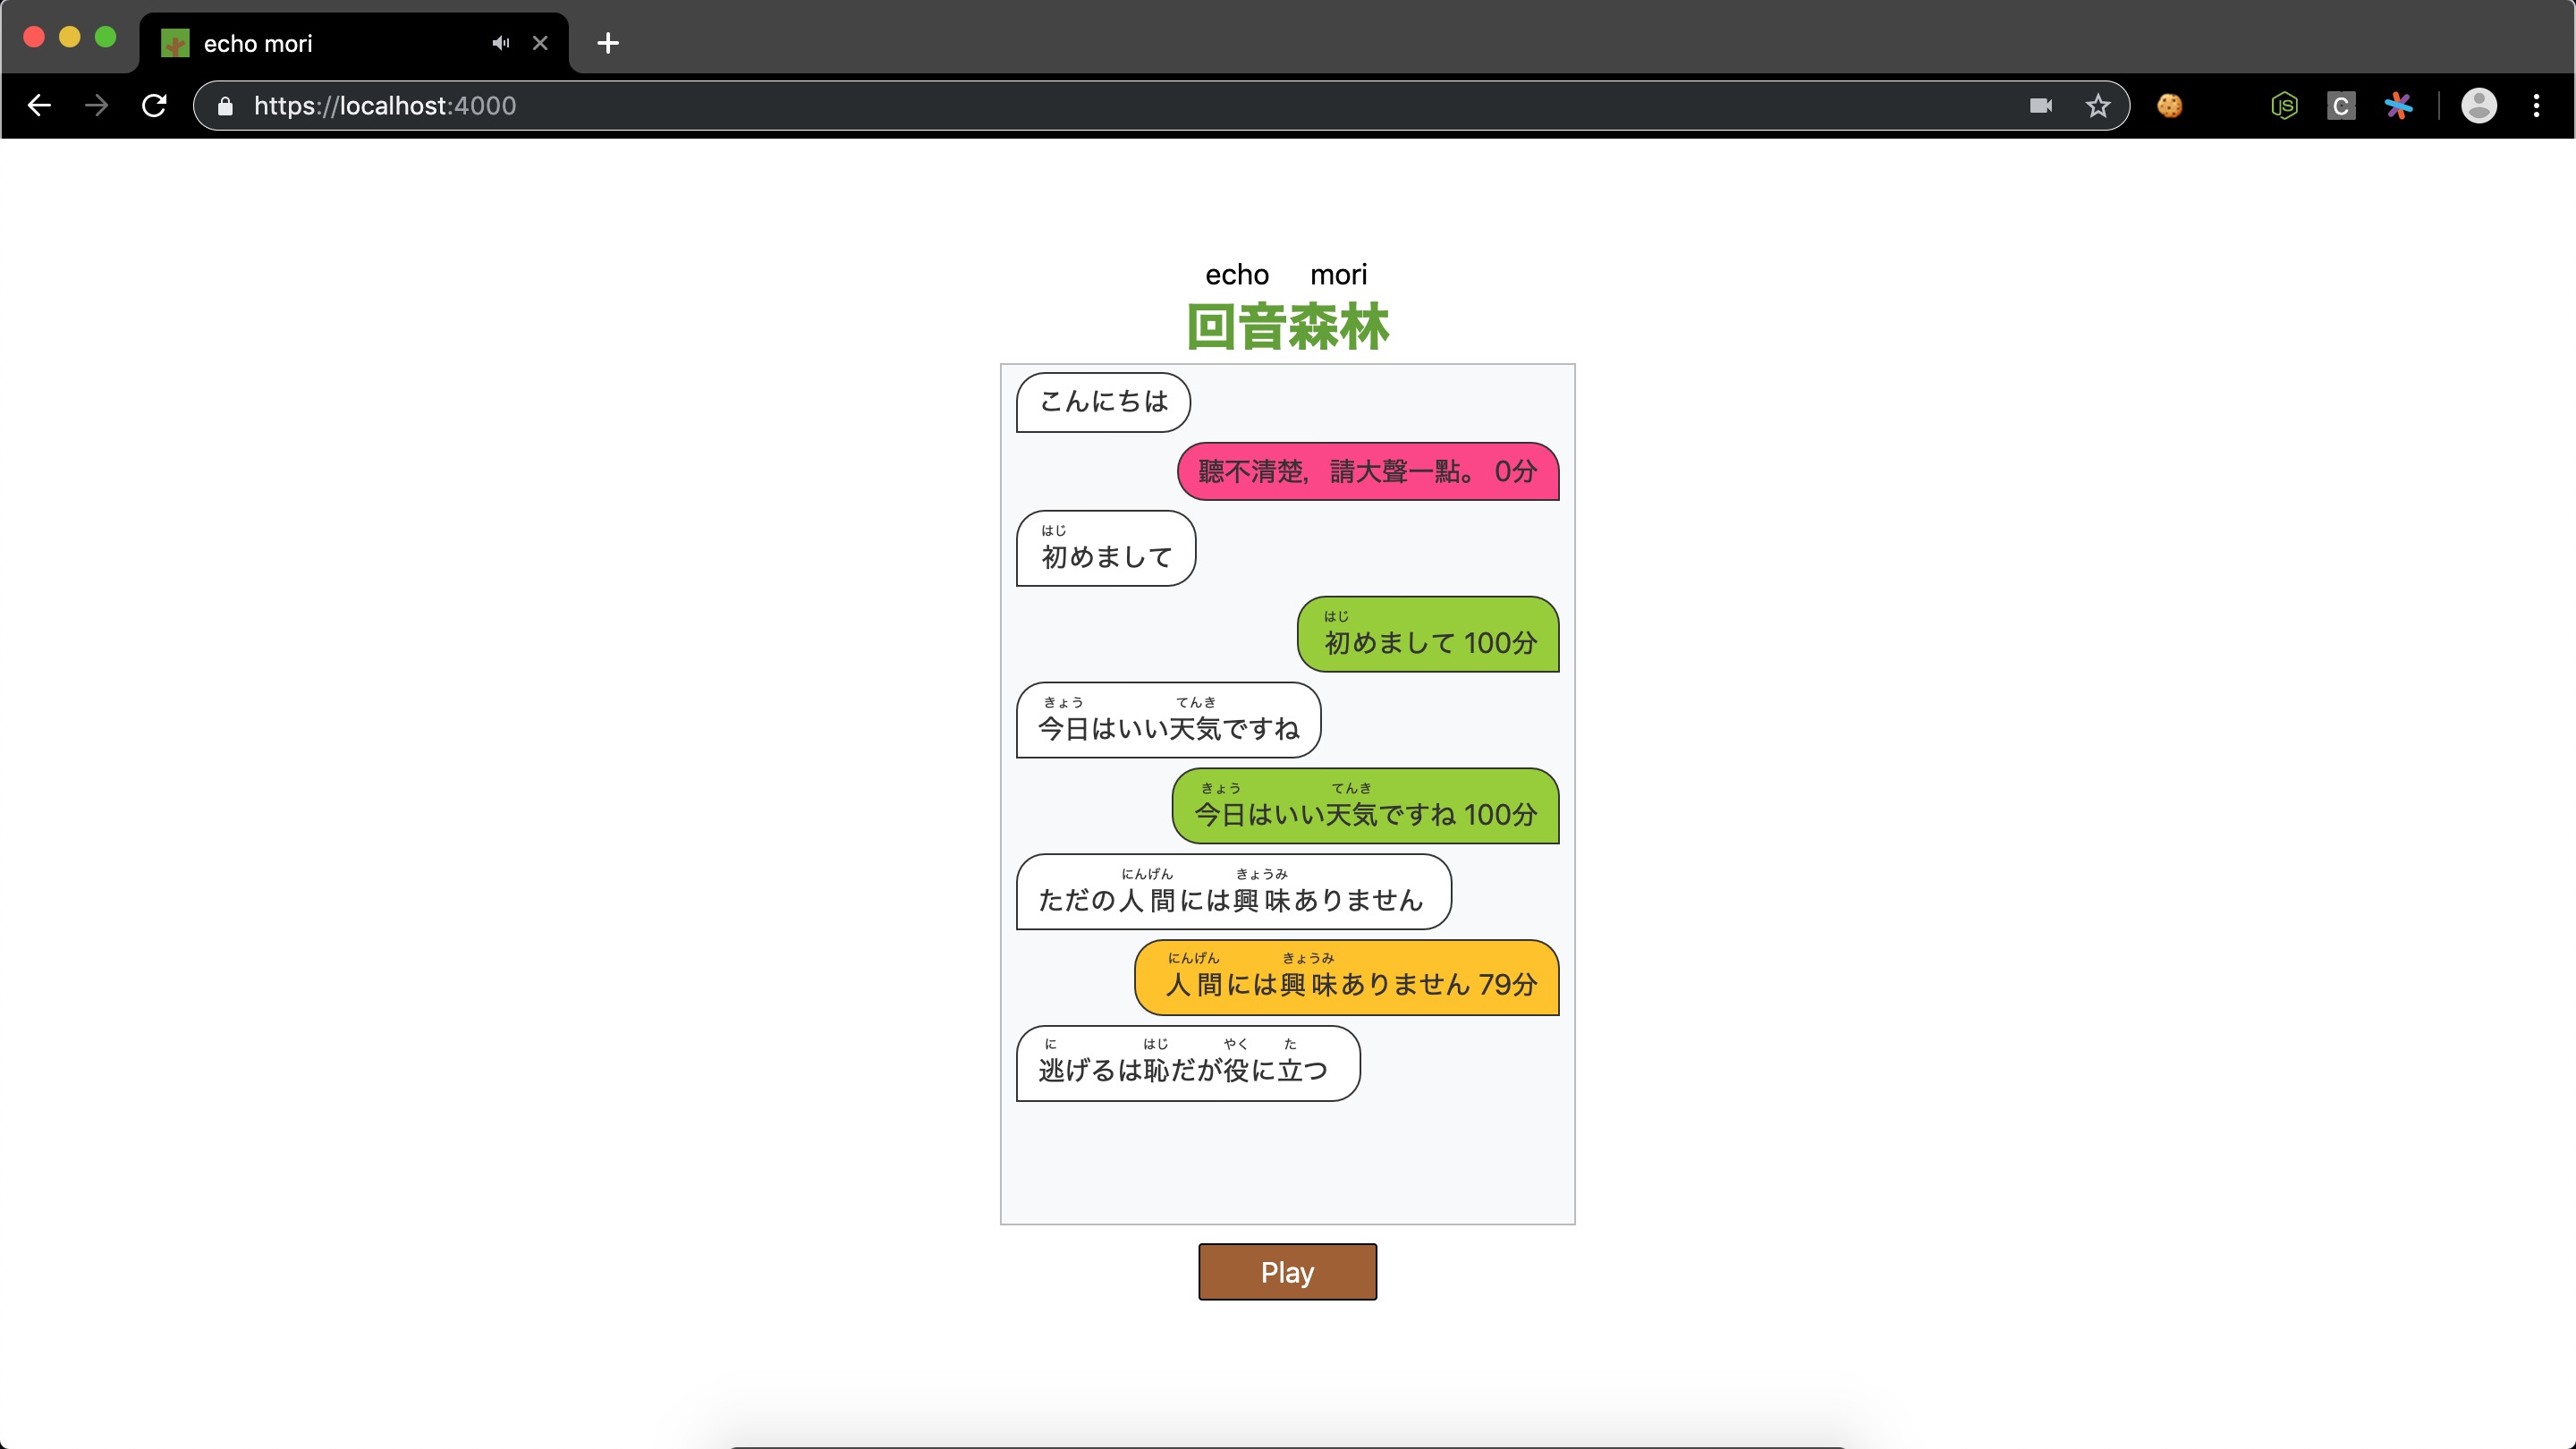Screen dimensions: 2576x1449
Task: Click the camera icon in address bar
Action: pos(2041,106)
